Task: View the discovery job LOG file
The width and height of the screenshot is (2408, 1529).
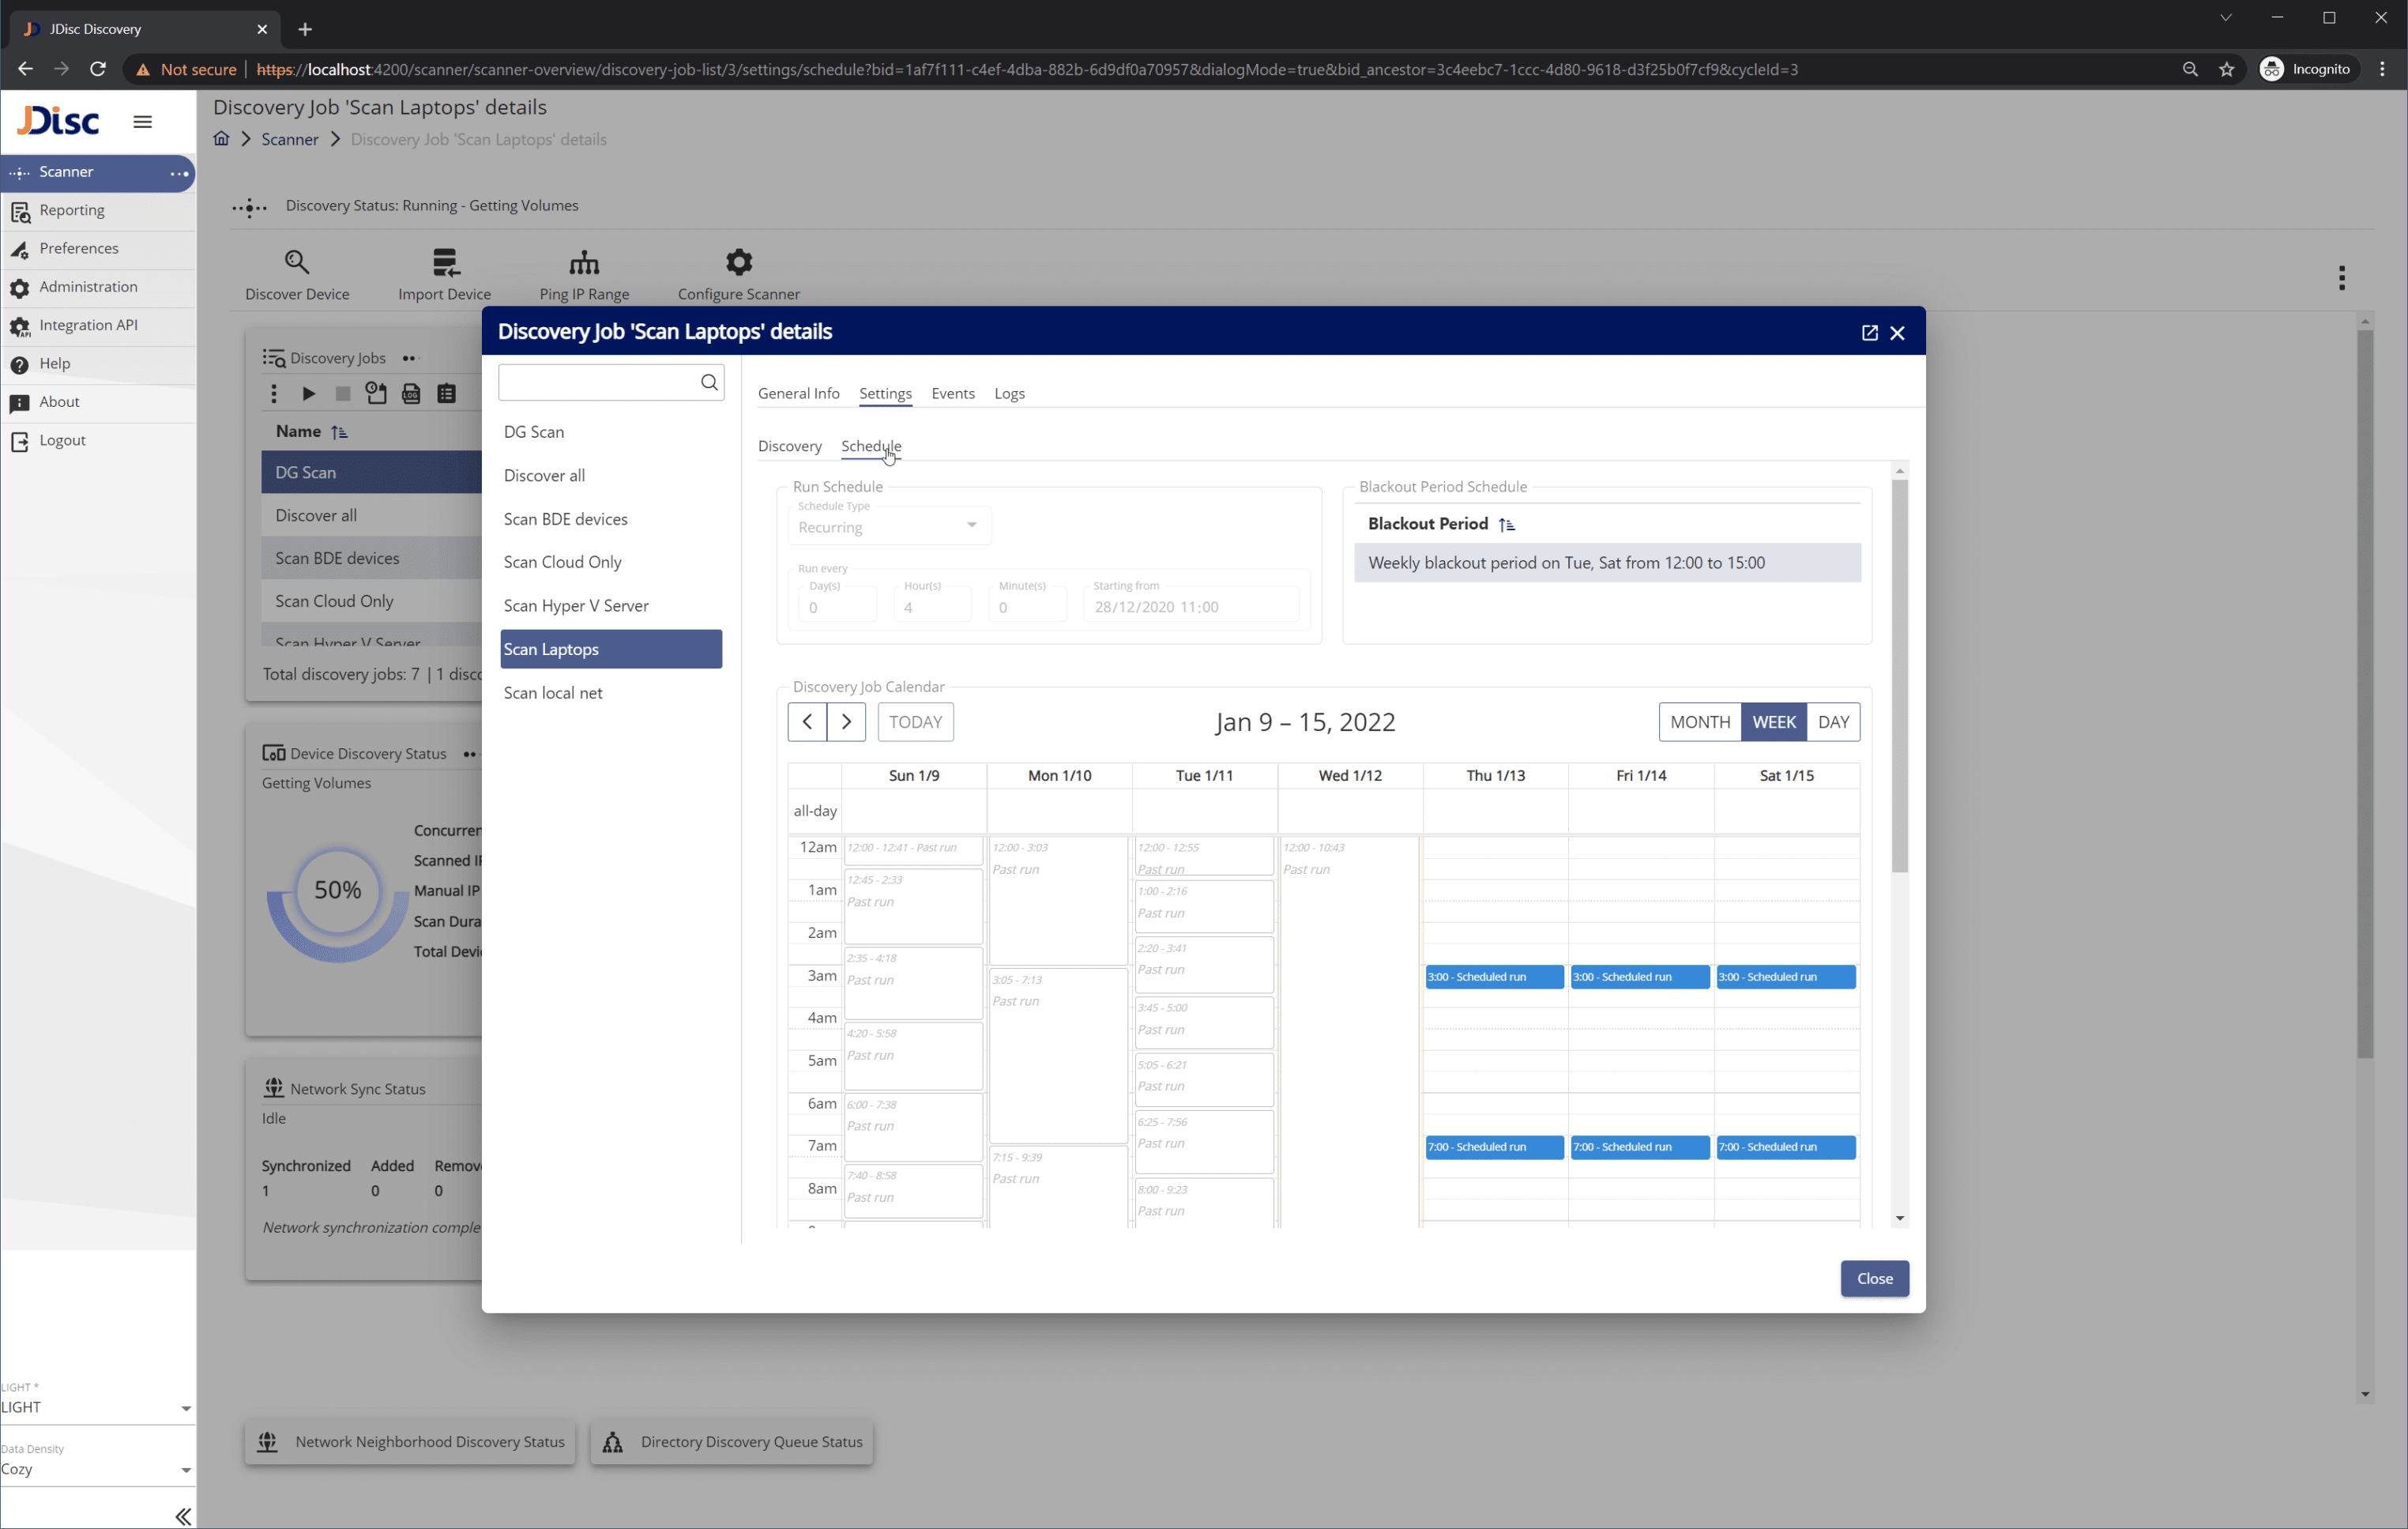Action: pyautogui.click(x=411, y=393)
